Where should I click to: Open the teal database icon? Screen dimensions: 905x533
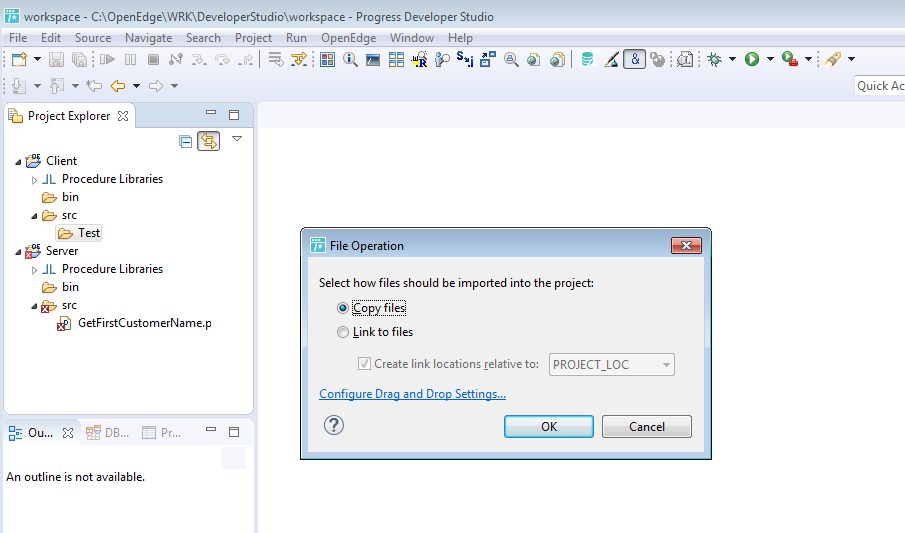point(587,59)
